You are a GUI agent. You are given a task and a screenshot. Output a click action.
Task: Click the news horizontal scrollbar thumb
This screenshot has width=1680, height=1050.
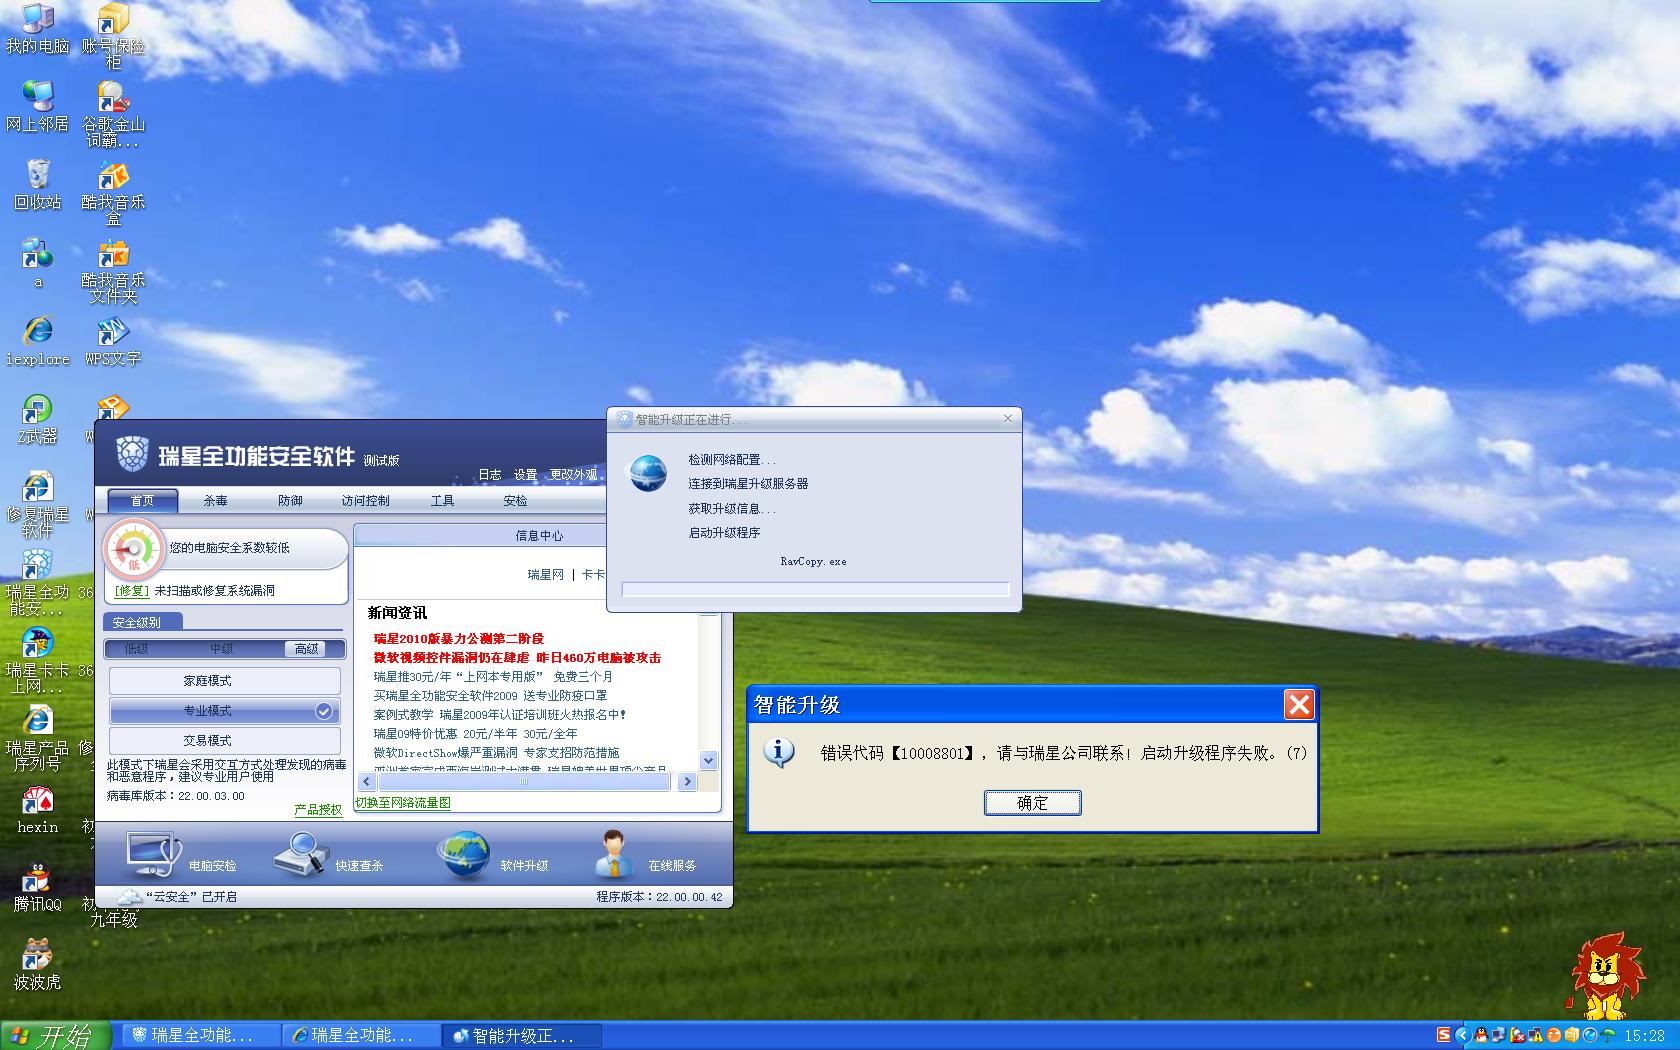(x=523, y=782)
